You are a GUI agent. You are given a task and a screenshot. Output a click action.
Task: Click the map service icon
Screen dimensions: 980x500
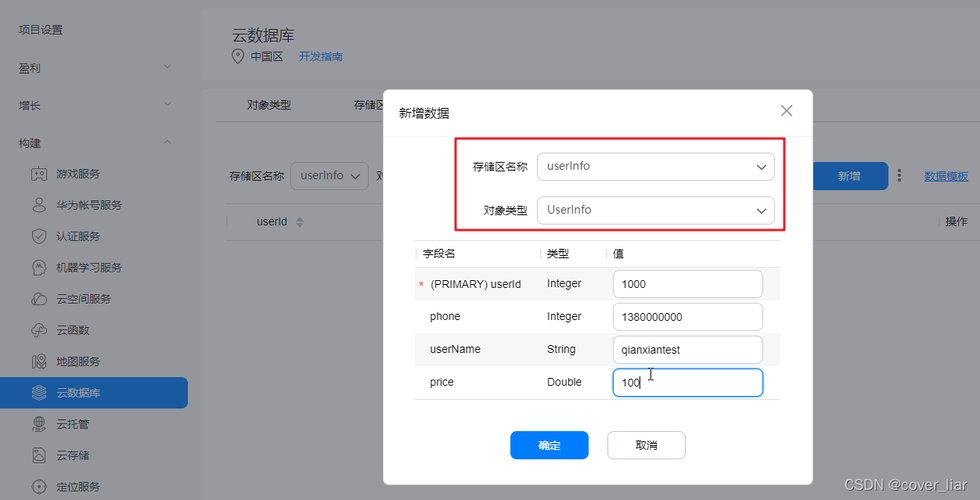tap(39, 361)
